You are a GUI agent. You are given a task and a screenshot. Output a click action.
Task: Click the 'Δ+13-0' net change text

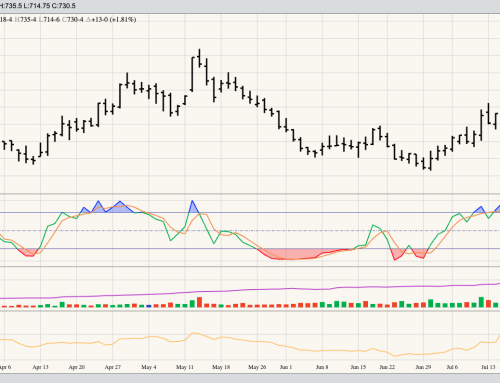click(97, 20)
